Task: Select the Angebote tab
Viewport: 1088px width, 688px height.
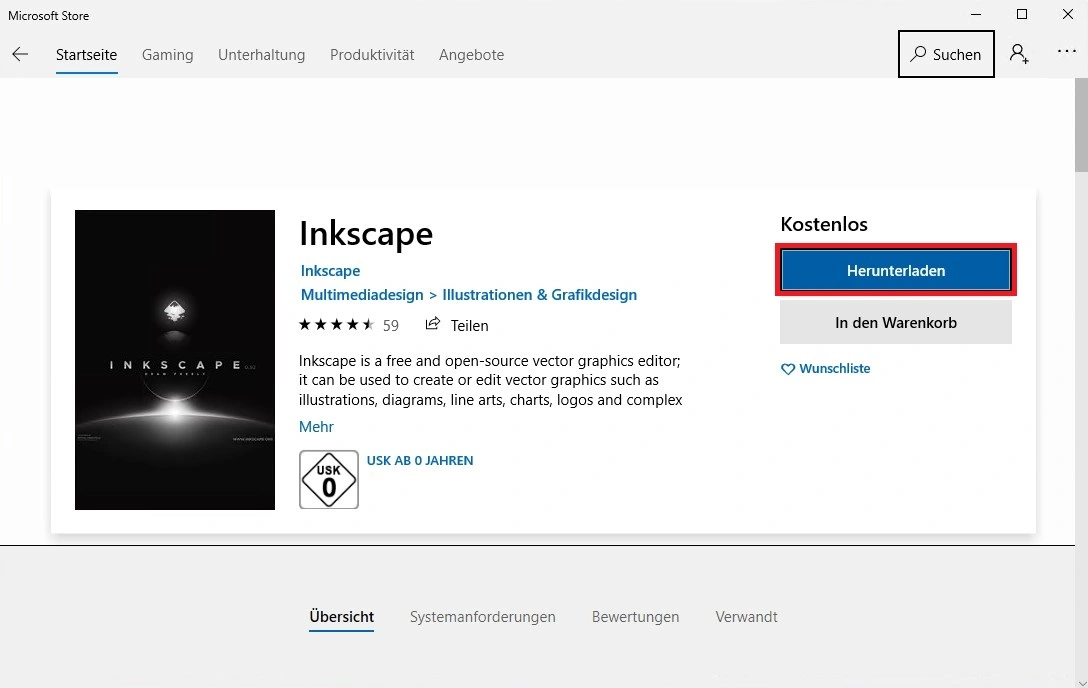Action: [471, 55]
